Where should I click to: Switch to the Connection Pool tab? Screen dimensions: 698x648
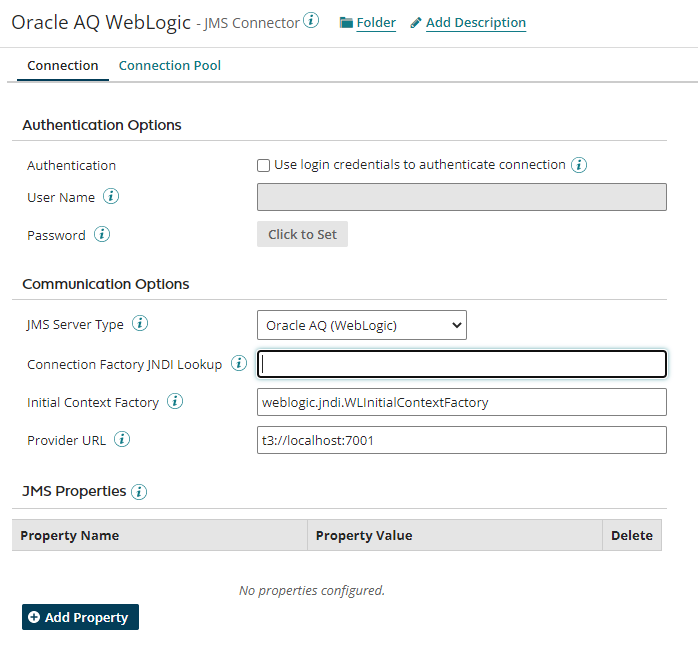pos(170,66)
